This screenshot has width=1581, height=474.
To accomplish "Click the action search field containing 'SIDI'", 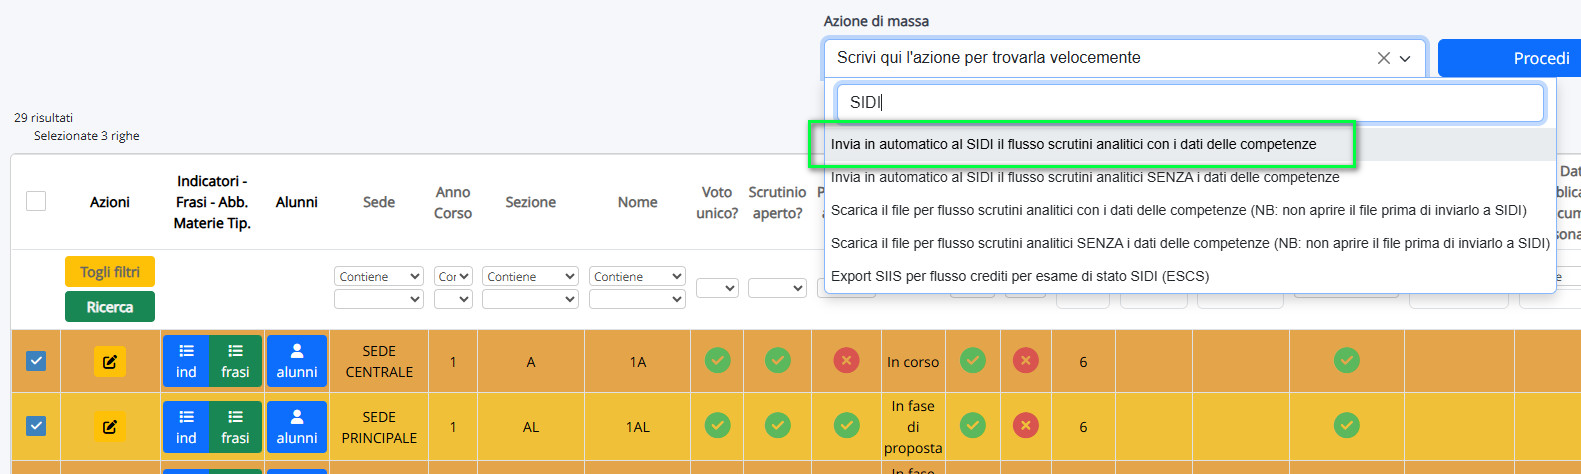I will pyautogui.click(x=1189, y=102).
